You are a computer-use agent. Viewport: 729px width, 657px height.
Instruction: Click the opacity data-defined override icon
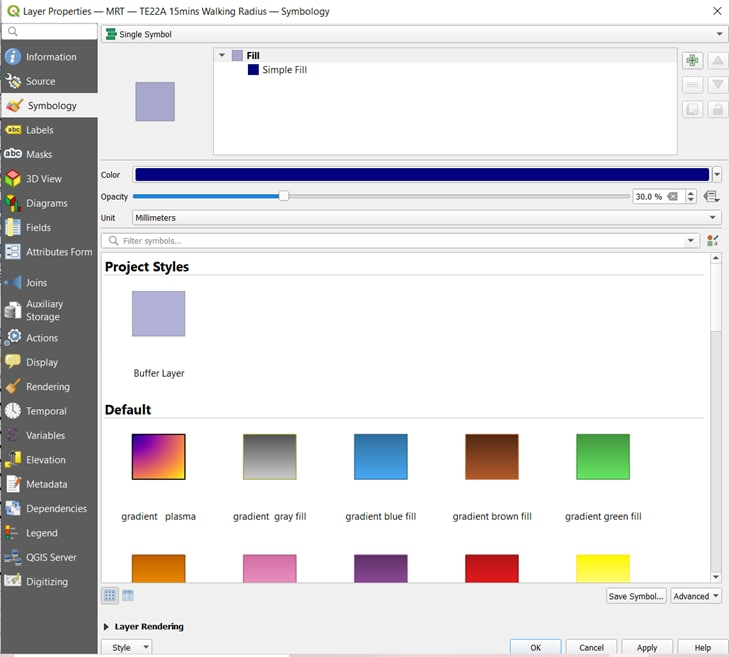point(711,197)
